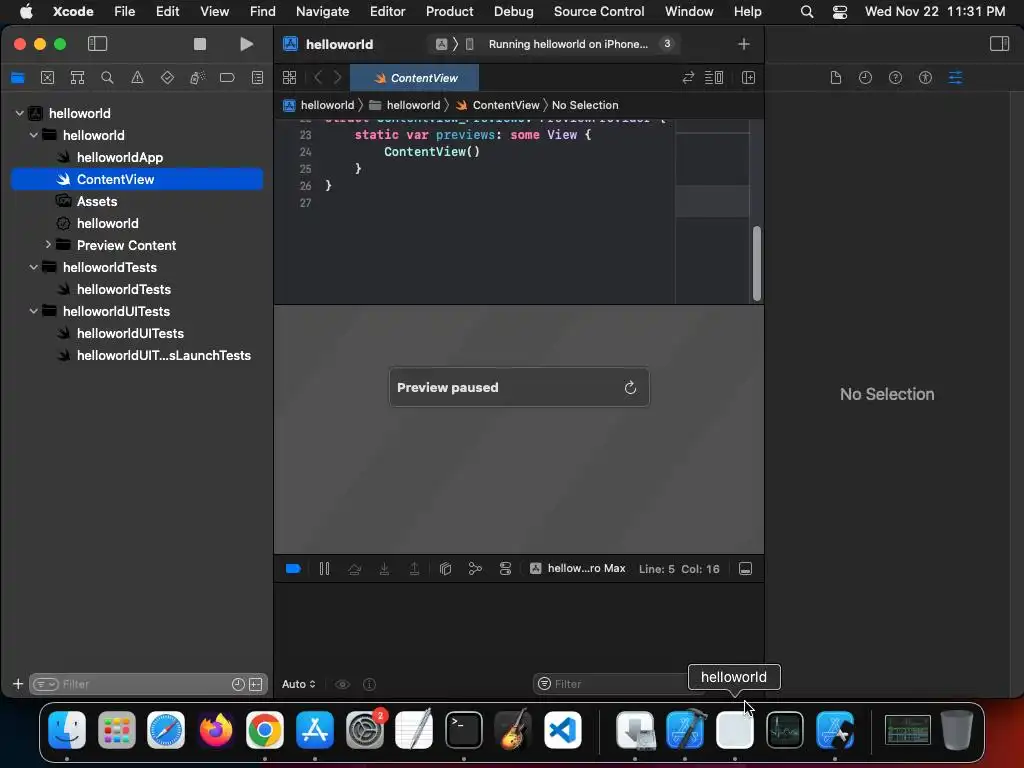The image size is (1024, 768).
Task: Click the plus Library button
Action: [x=743, y=44]
